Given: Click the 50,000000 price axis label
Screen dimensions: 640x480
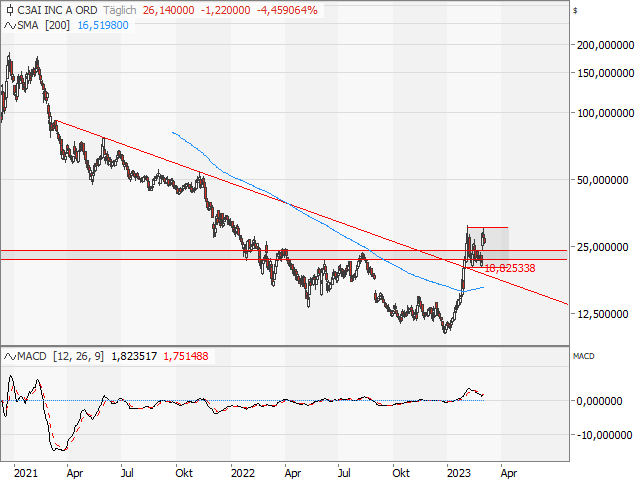Looking at the screenshot, I should pos(602,180).
